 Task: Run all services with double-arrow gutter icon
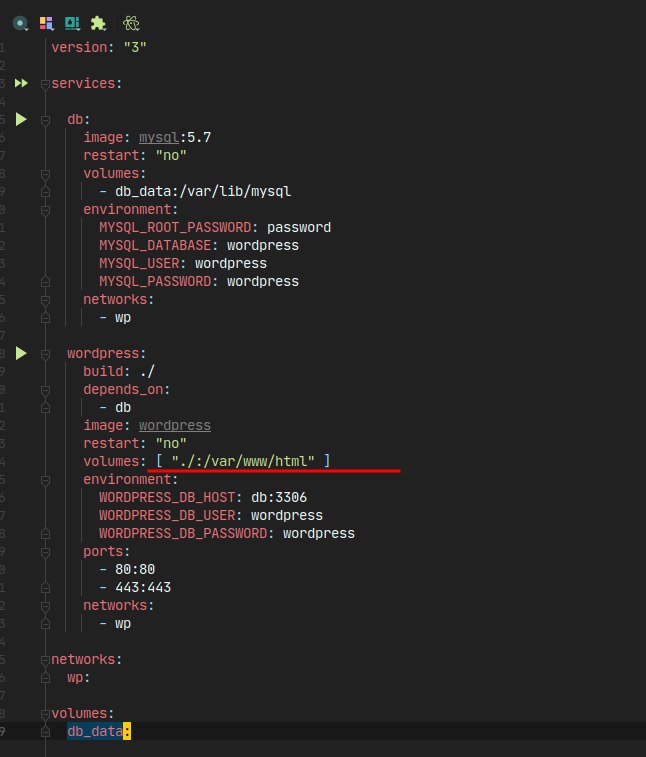[21, 83]
